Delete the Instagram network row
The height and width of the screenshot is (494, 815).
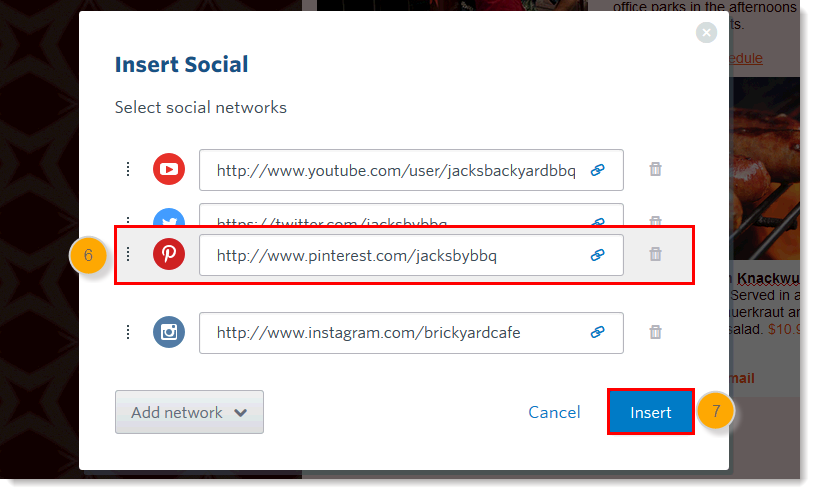pos(655,332)
